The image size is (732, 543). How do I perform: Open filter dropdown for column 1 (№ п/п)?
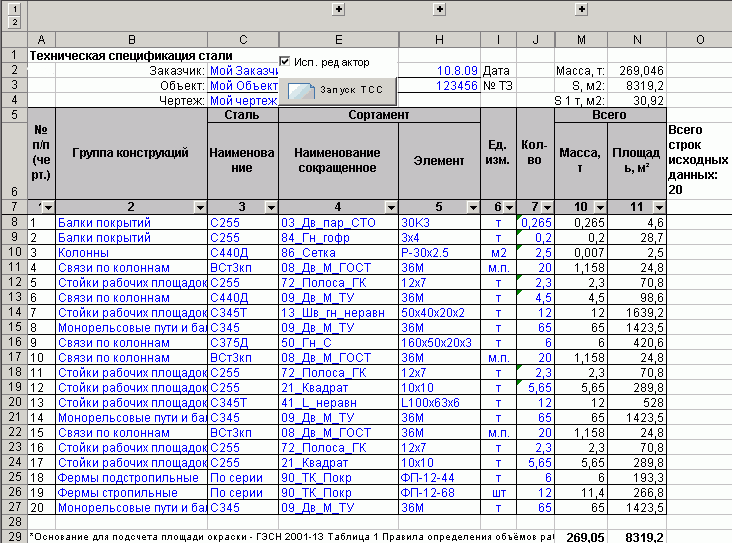[x=49, y=207]
